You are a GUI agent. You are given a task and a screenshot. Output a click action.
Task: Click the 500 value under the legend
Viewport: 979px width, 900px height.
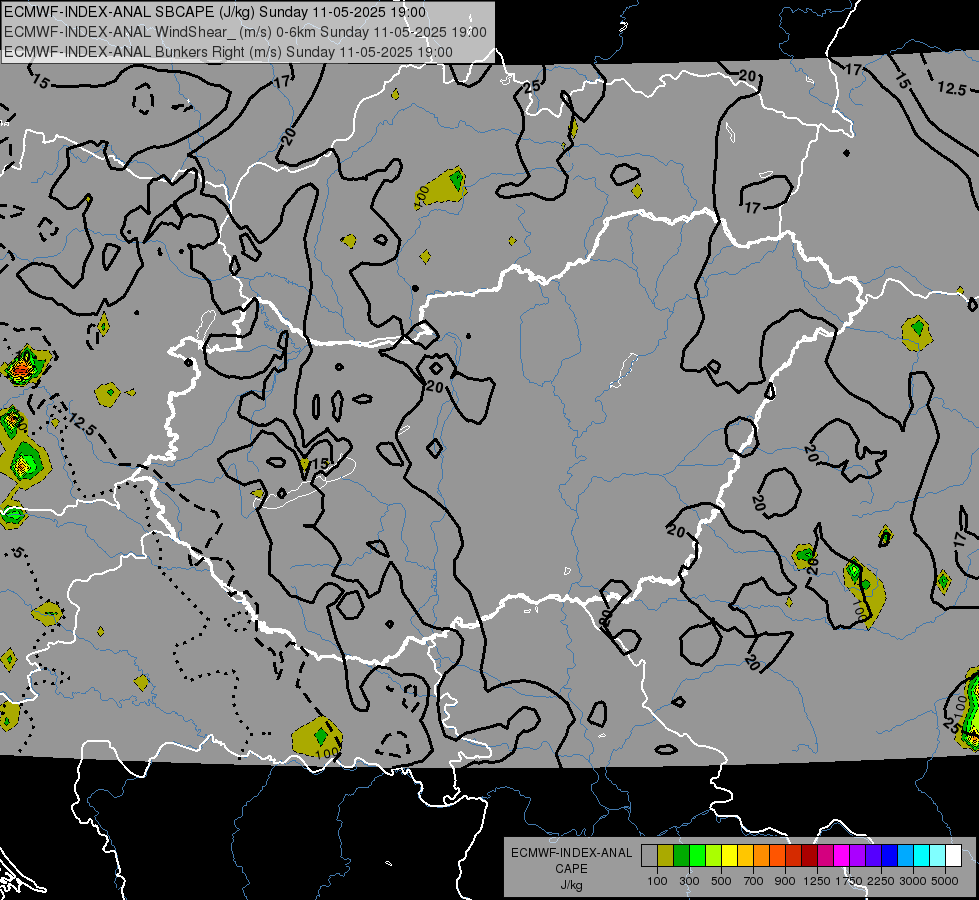pyautogui.click(x=721, y=881)
